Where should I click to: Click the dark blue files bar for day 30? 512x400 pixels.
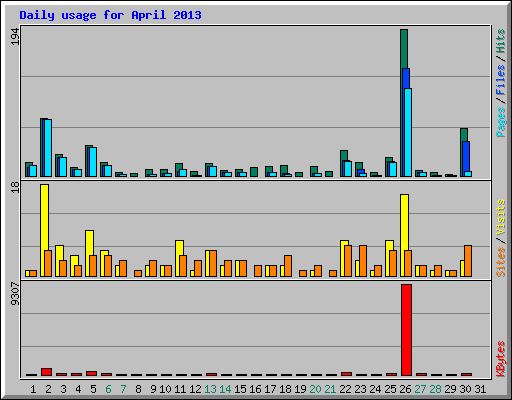point(466,156)
